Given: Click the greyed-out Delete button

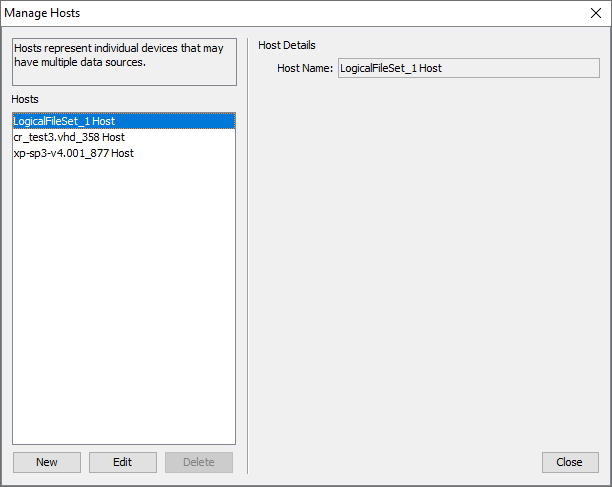Looking at the screenshot, I should (198, 462).
